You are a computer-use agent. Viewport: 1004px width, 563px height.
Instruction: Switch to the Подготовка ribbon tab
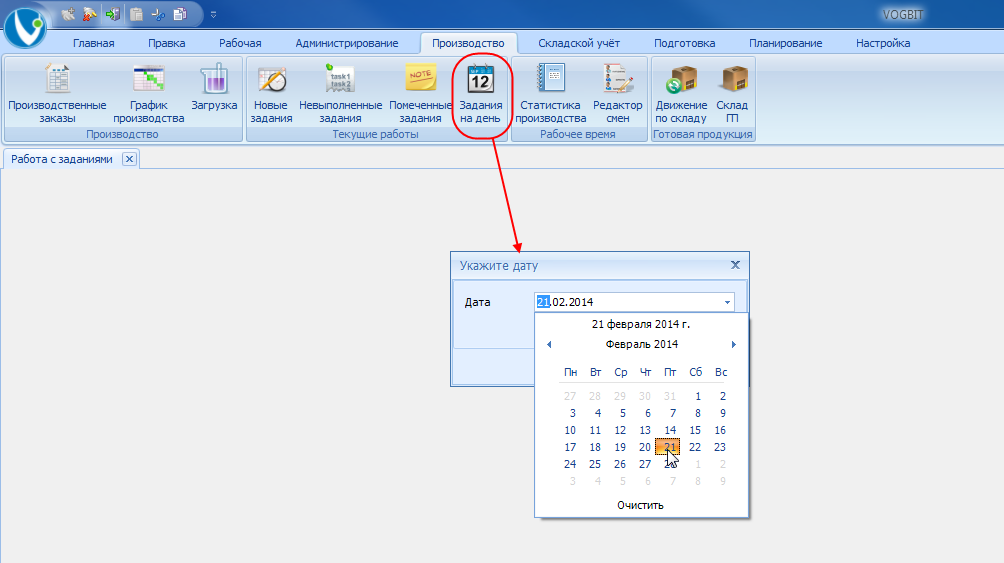(684, 43)
